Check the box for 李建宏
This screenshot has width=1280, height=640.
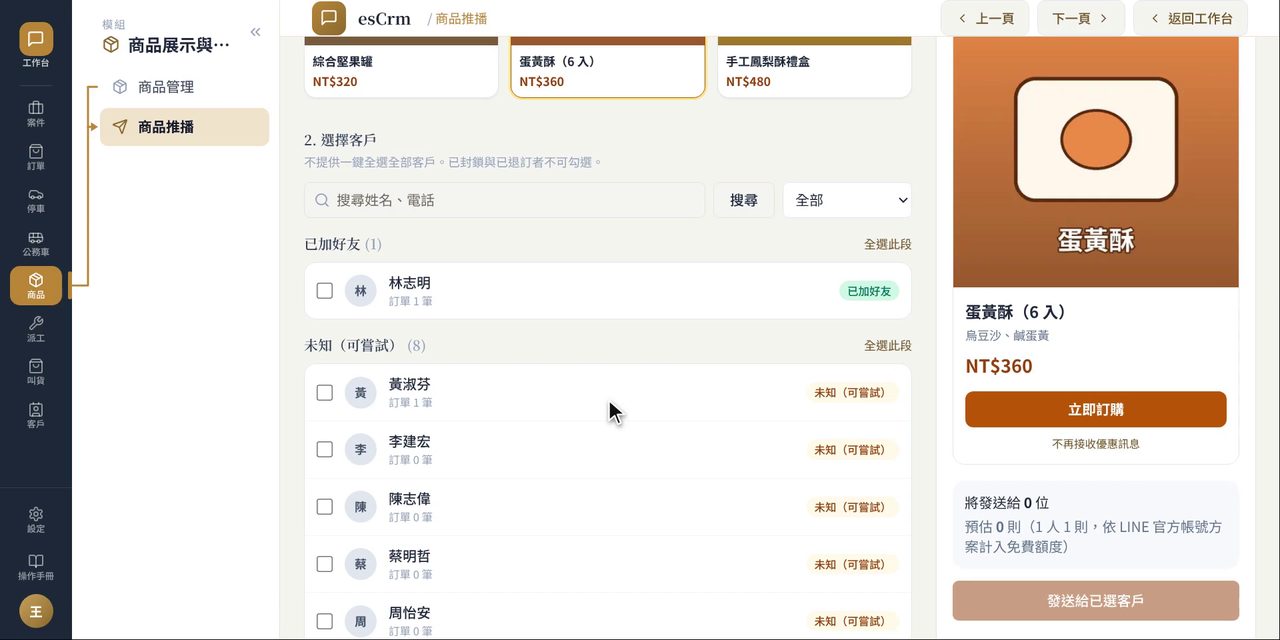point(324,449)
